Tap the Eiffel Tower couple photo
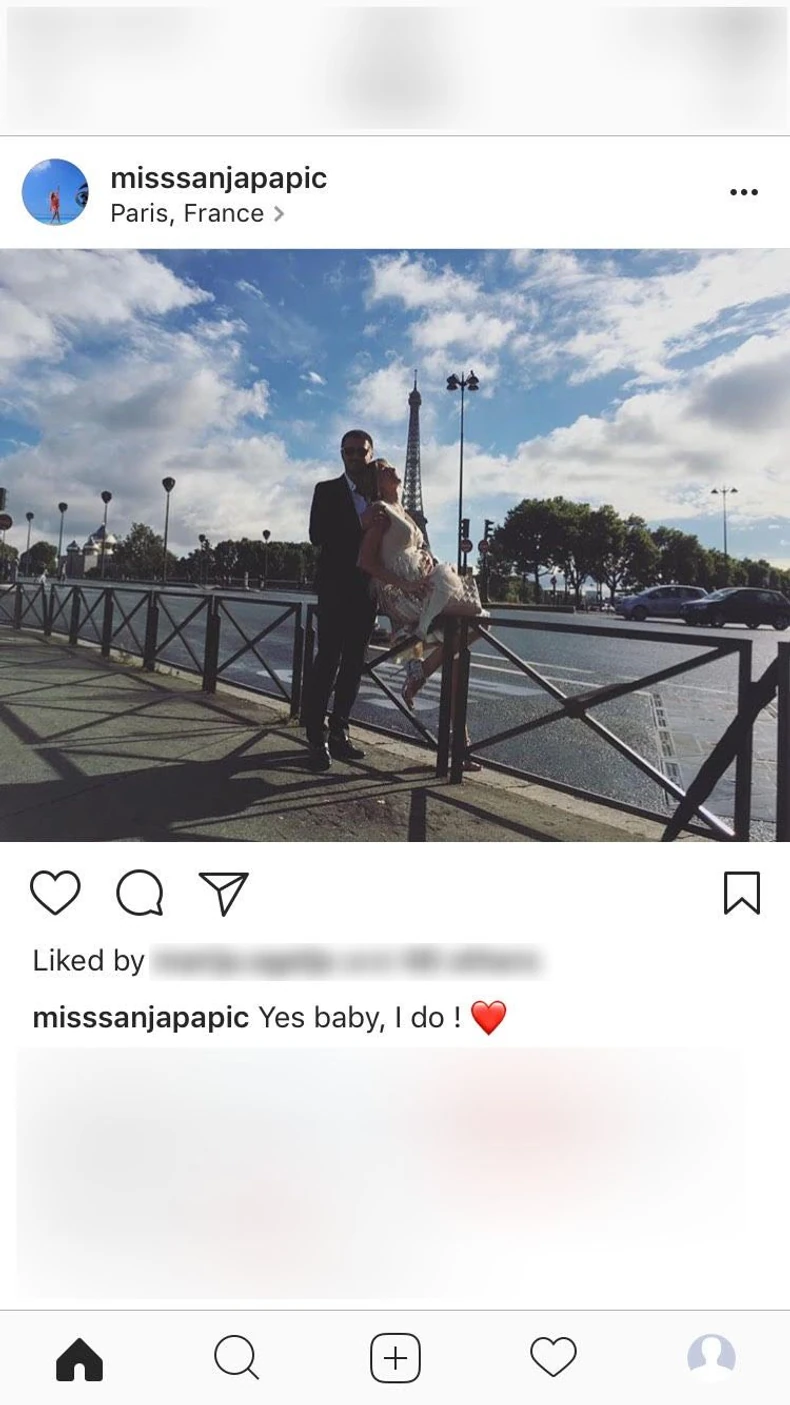This screenshot has width=790, height=1405. (x=395, y=545)
